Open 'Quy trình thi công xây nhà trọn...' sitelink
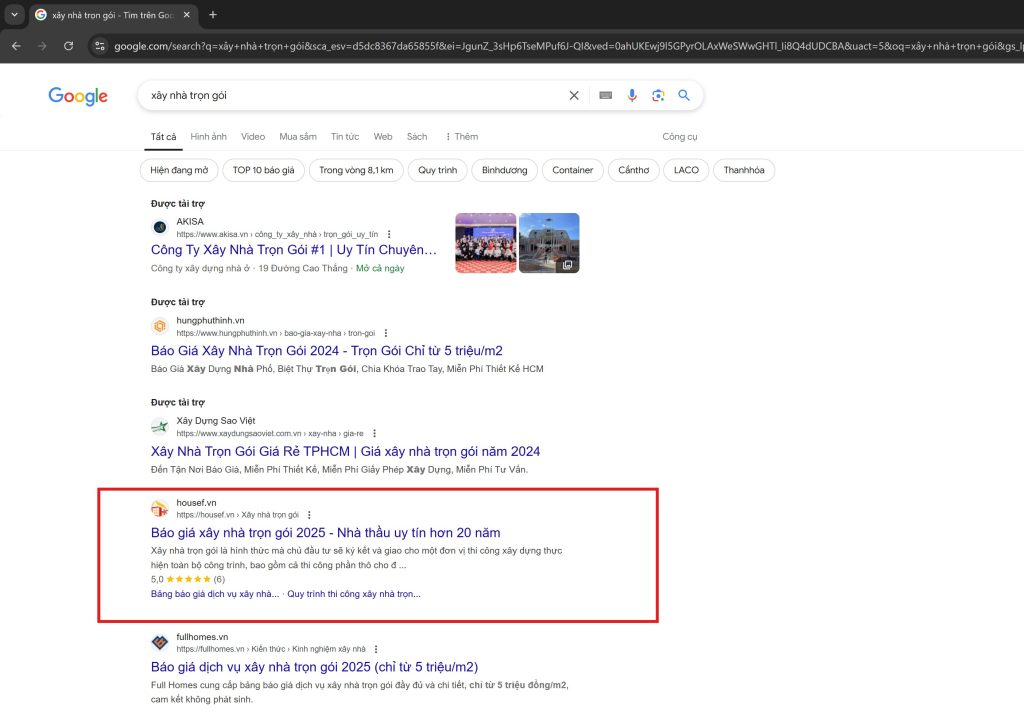1024x717 pixels. 354,594
